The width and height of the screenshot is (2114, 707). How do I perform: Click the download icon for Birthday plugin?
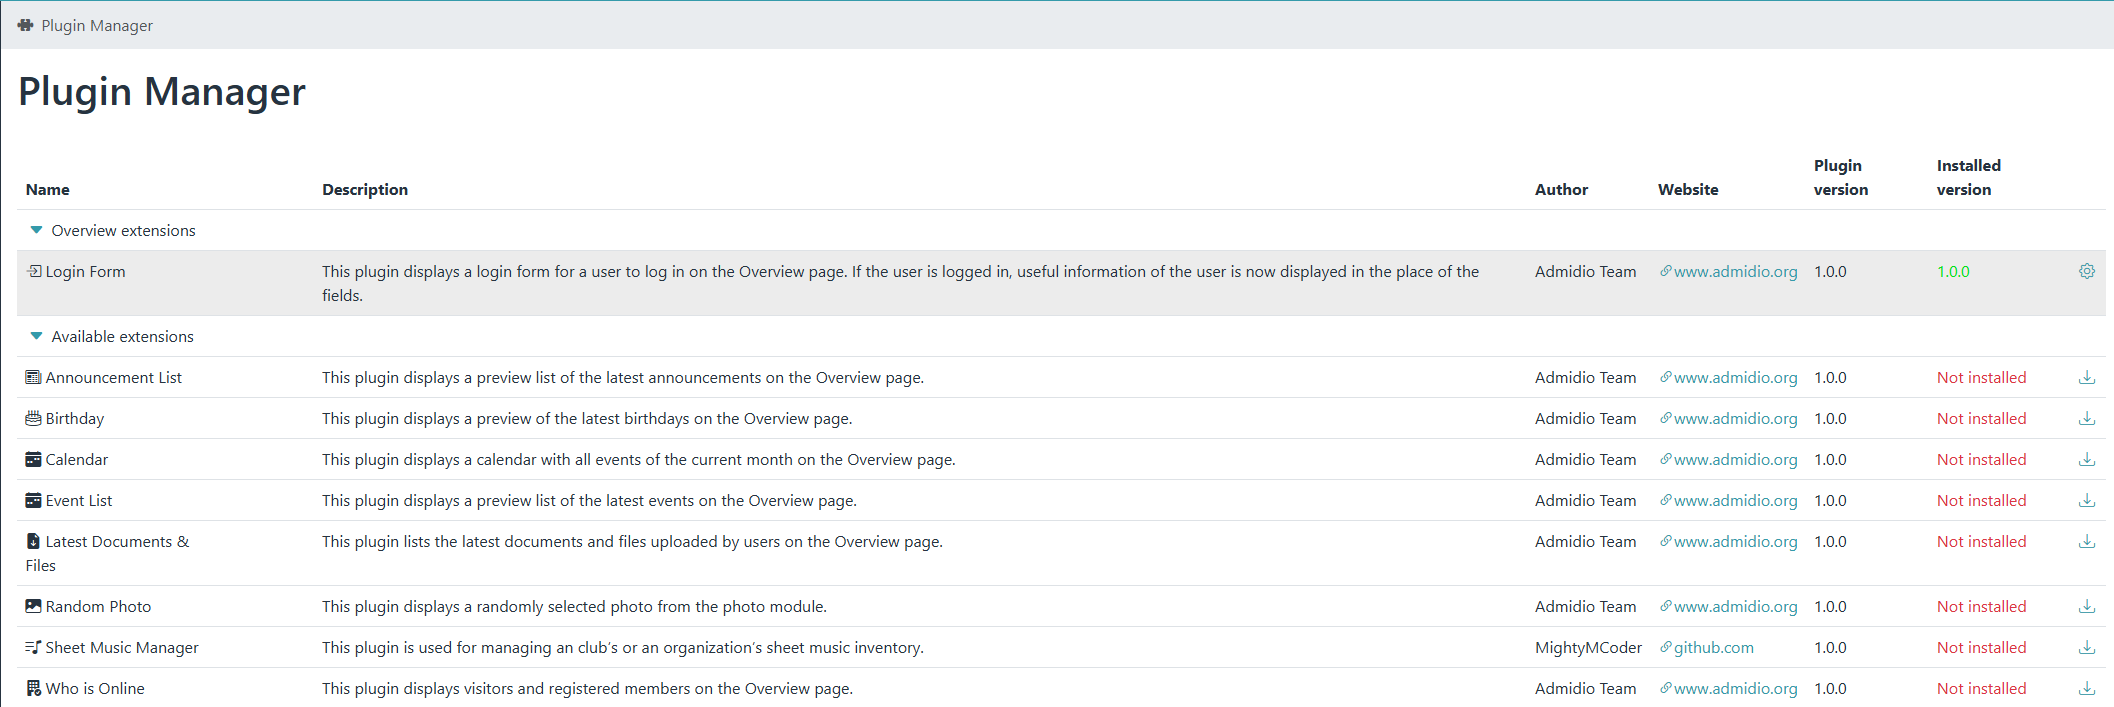point(2086,419)
